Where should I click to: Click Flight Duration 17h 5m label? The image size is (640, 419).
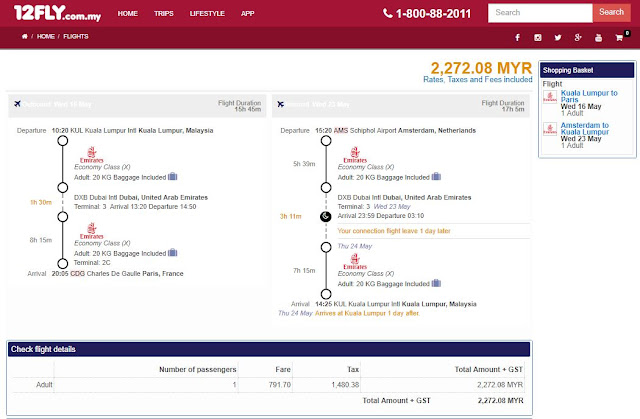coord(503,106)
